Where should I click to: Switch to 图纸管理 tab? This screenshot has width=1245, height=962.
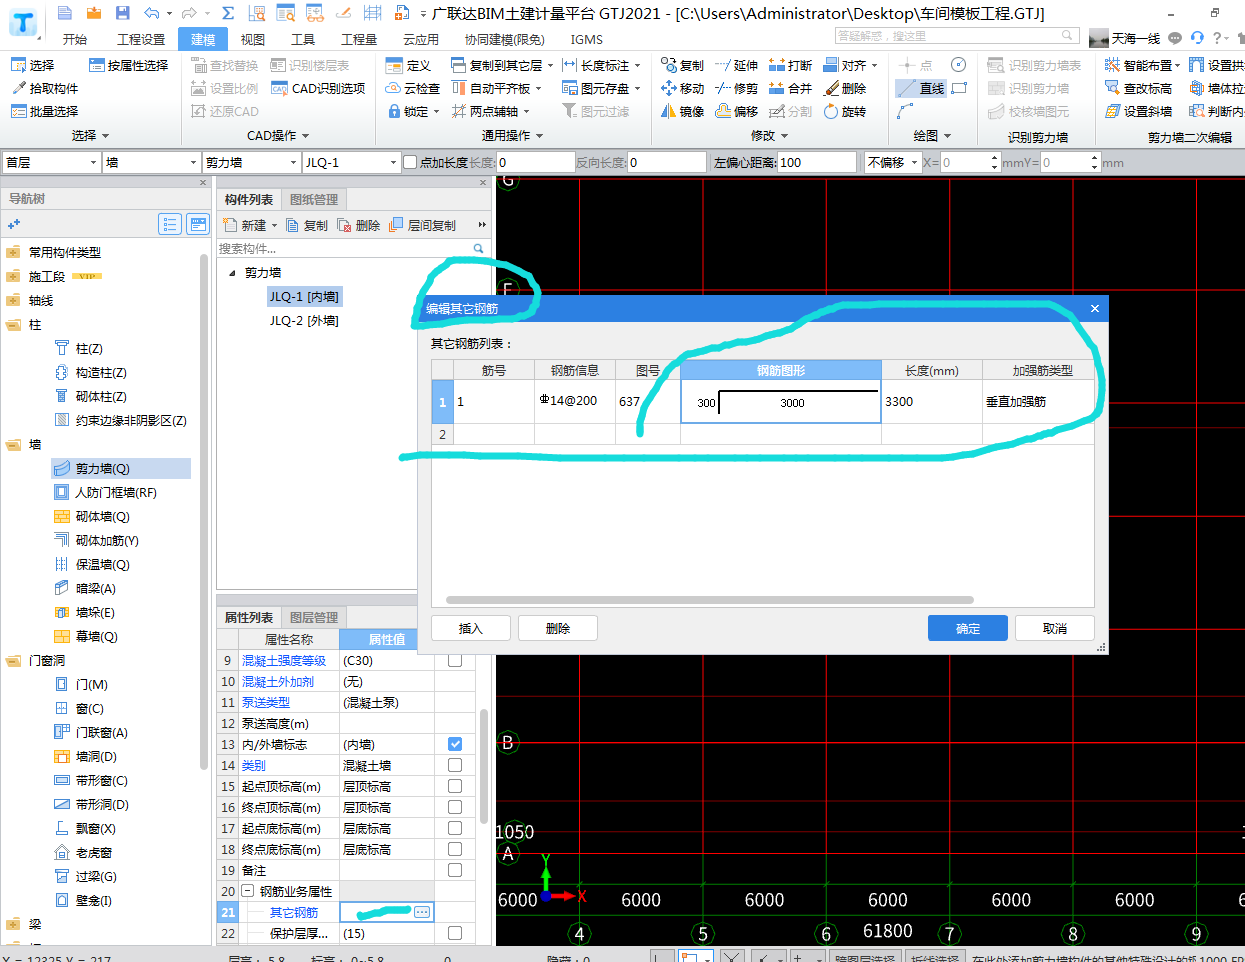pyautogui.click(x=314, y=199)
